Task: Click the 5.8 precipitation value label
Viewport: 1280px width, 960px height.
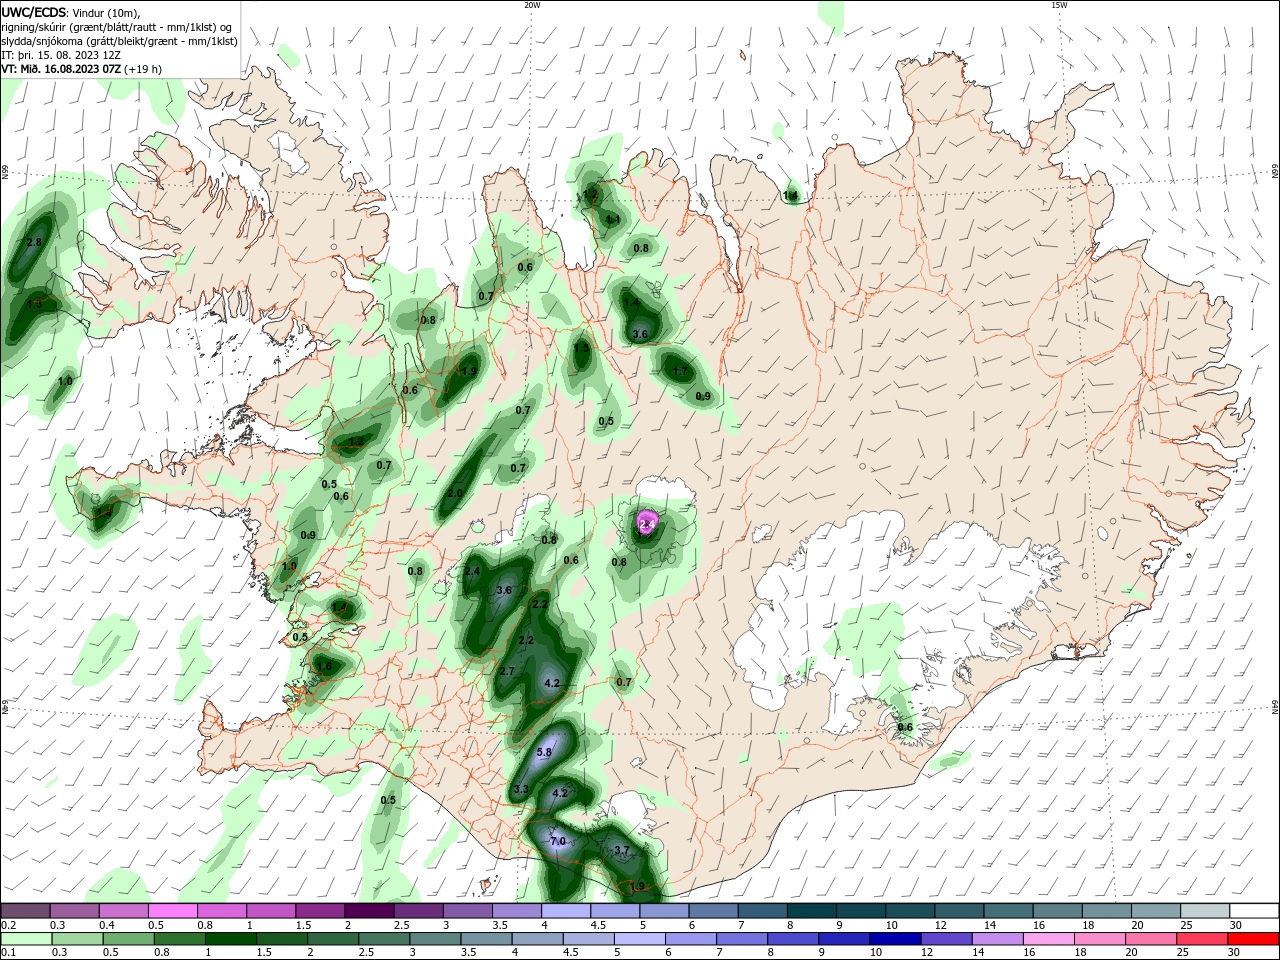Action: tap(545, 752)
